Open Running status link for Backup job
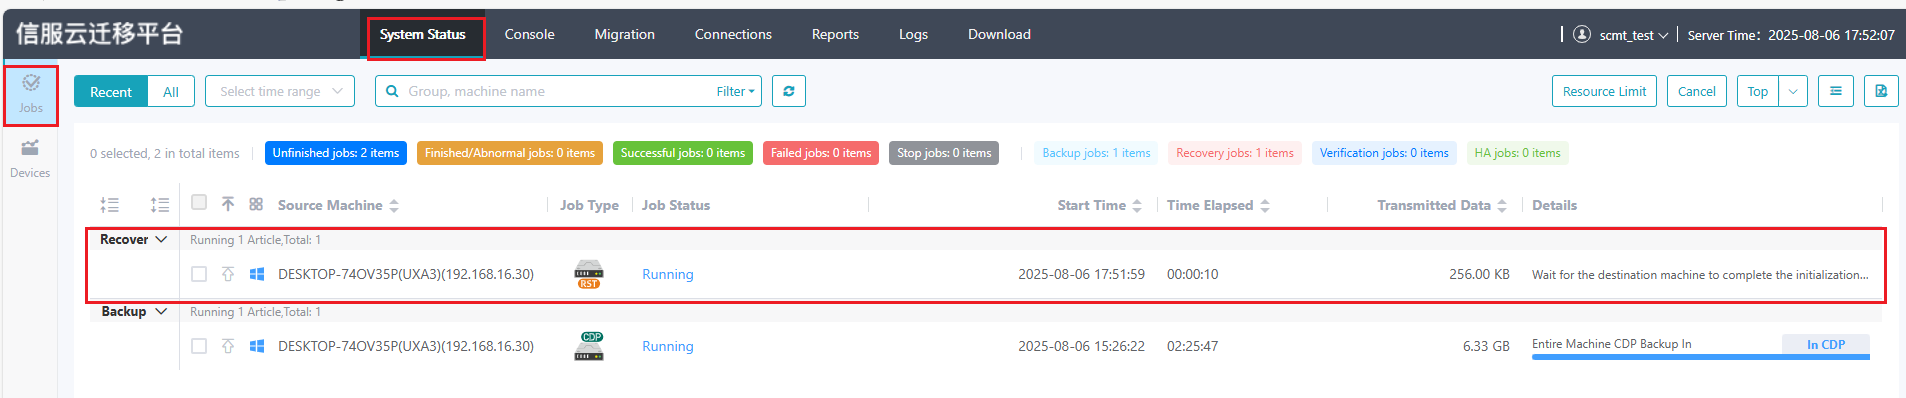The image size is (1906, 398). click(668, 346)
